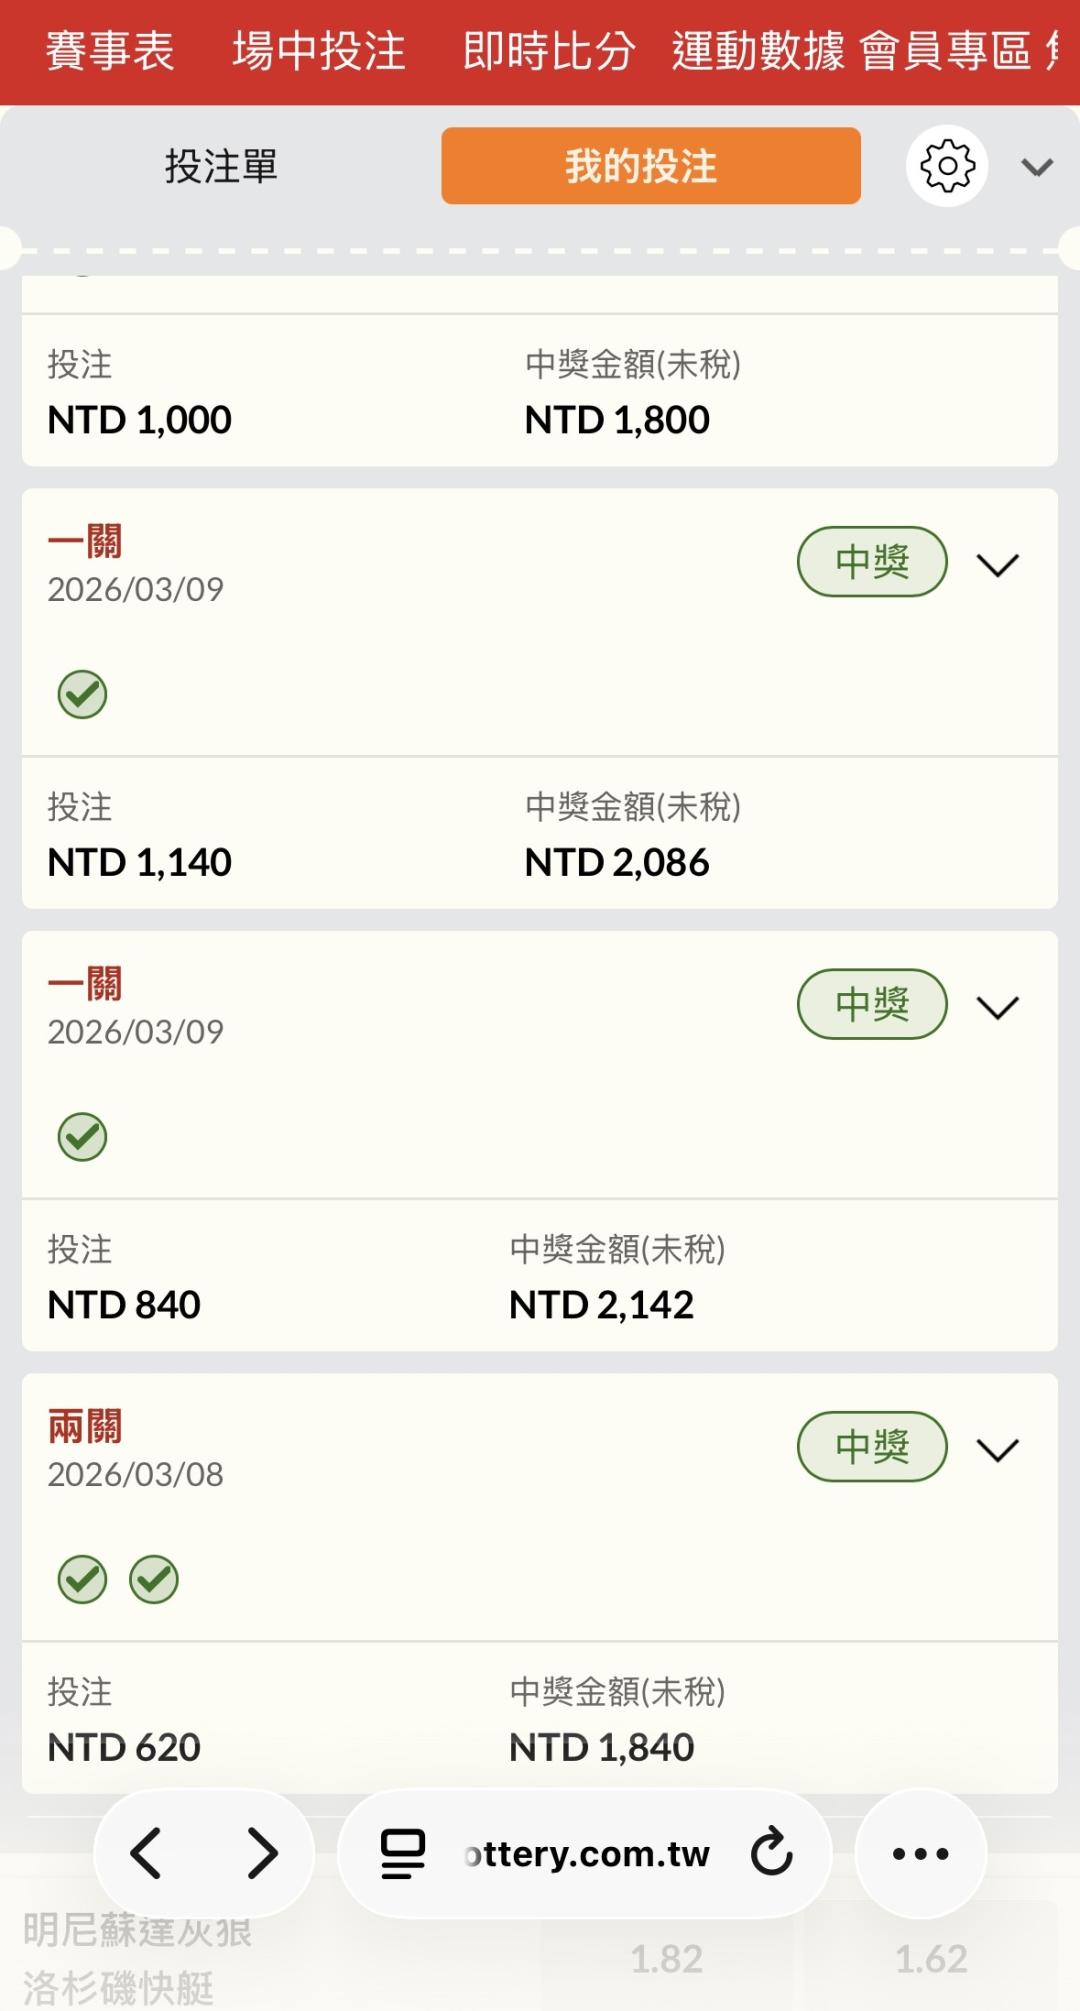
Task: Open 賽事表 in the top menu
Action: 110,51
